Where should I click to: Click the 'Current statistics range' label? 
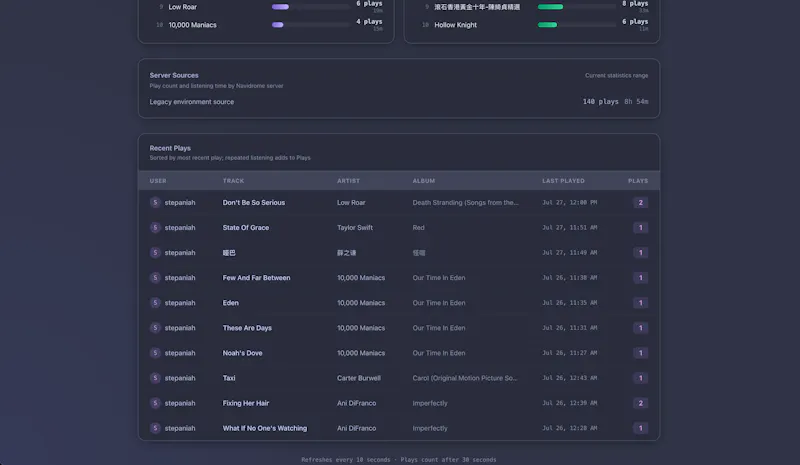tap(616, 75)
